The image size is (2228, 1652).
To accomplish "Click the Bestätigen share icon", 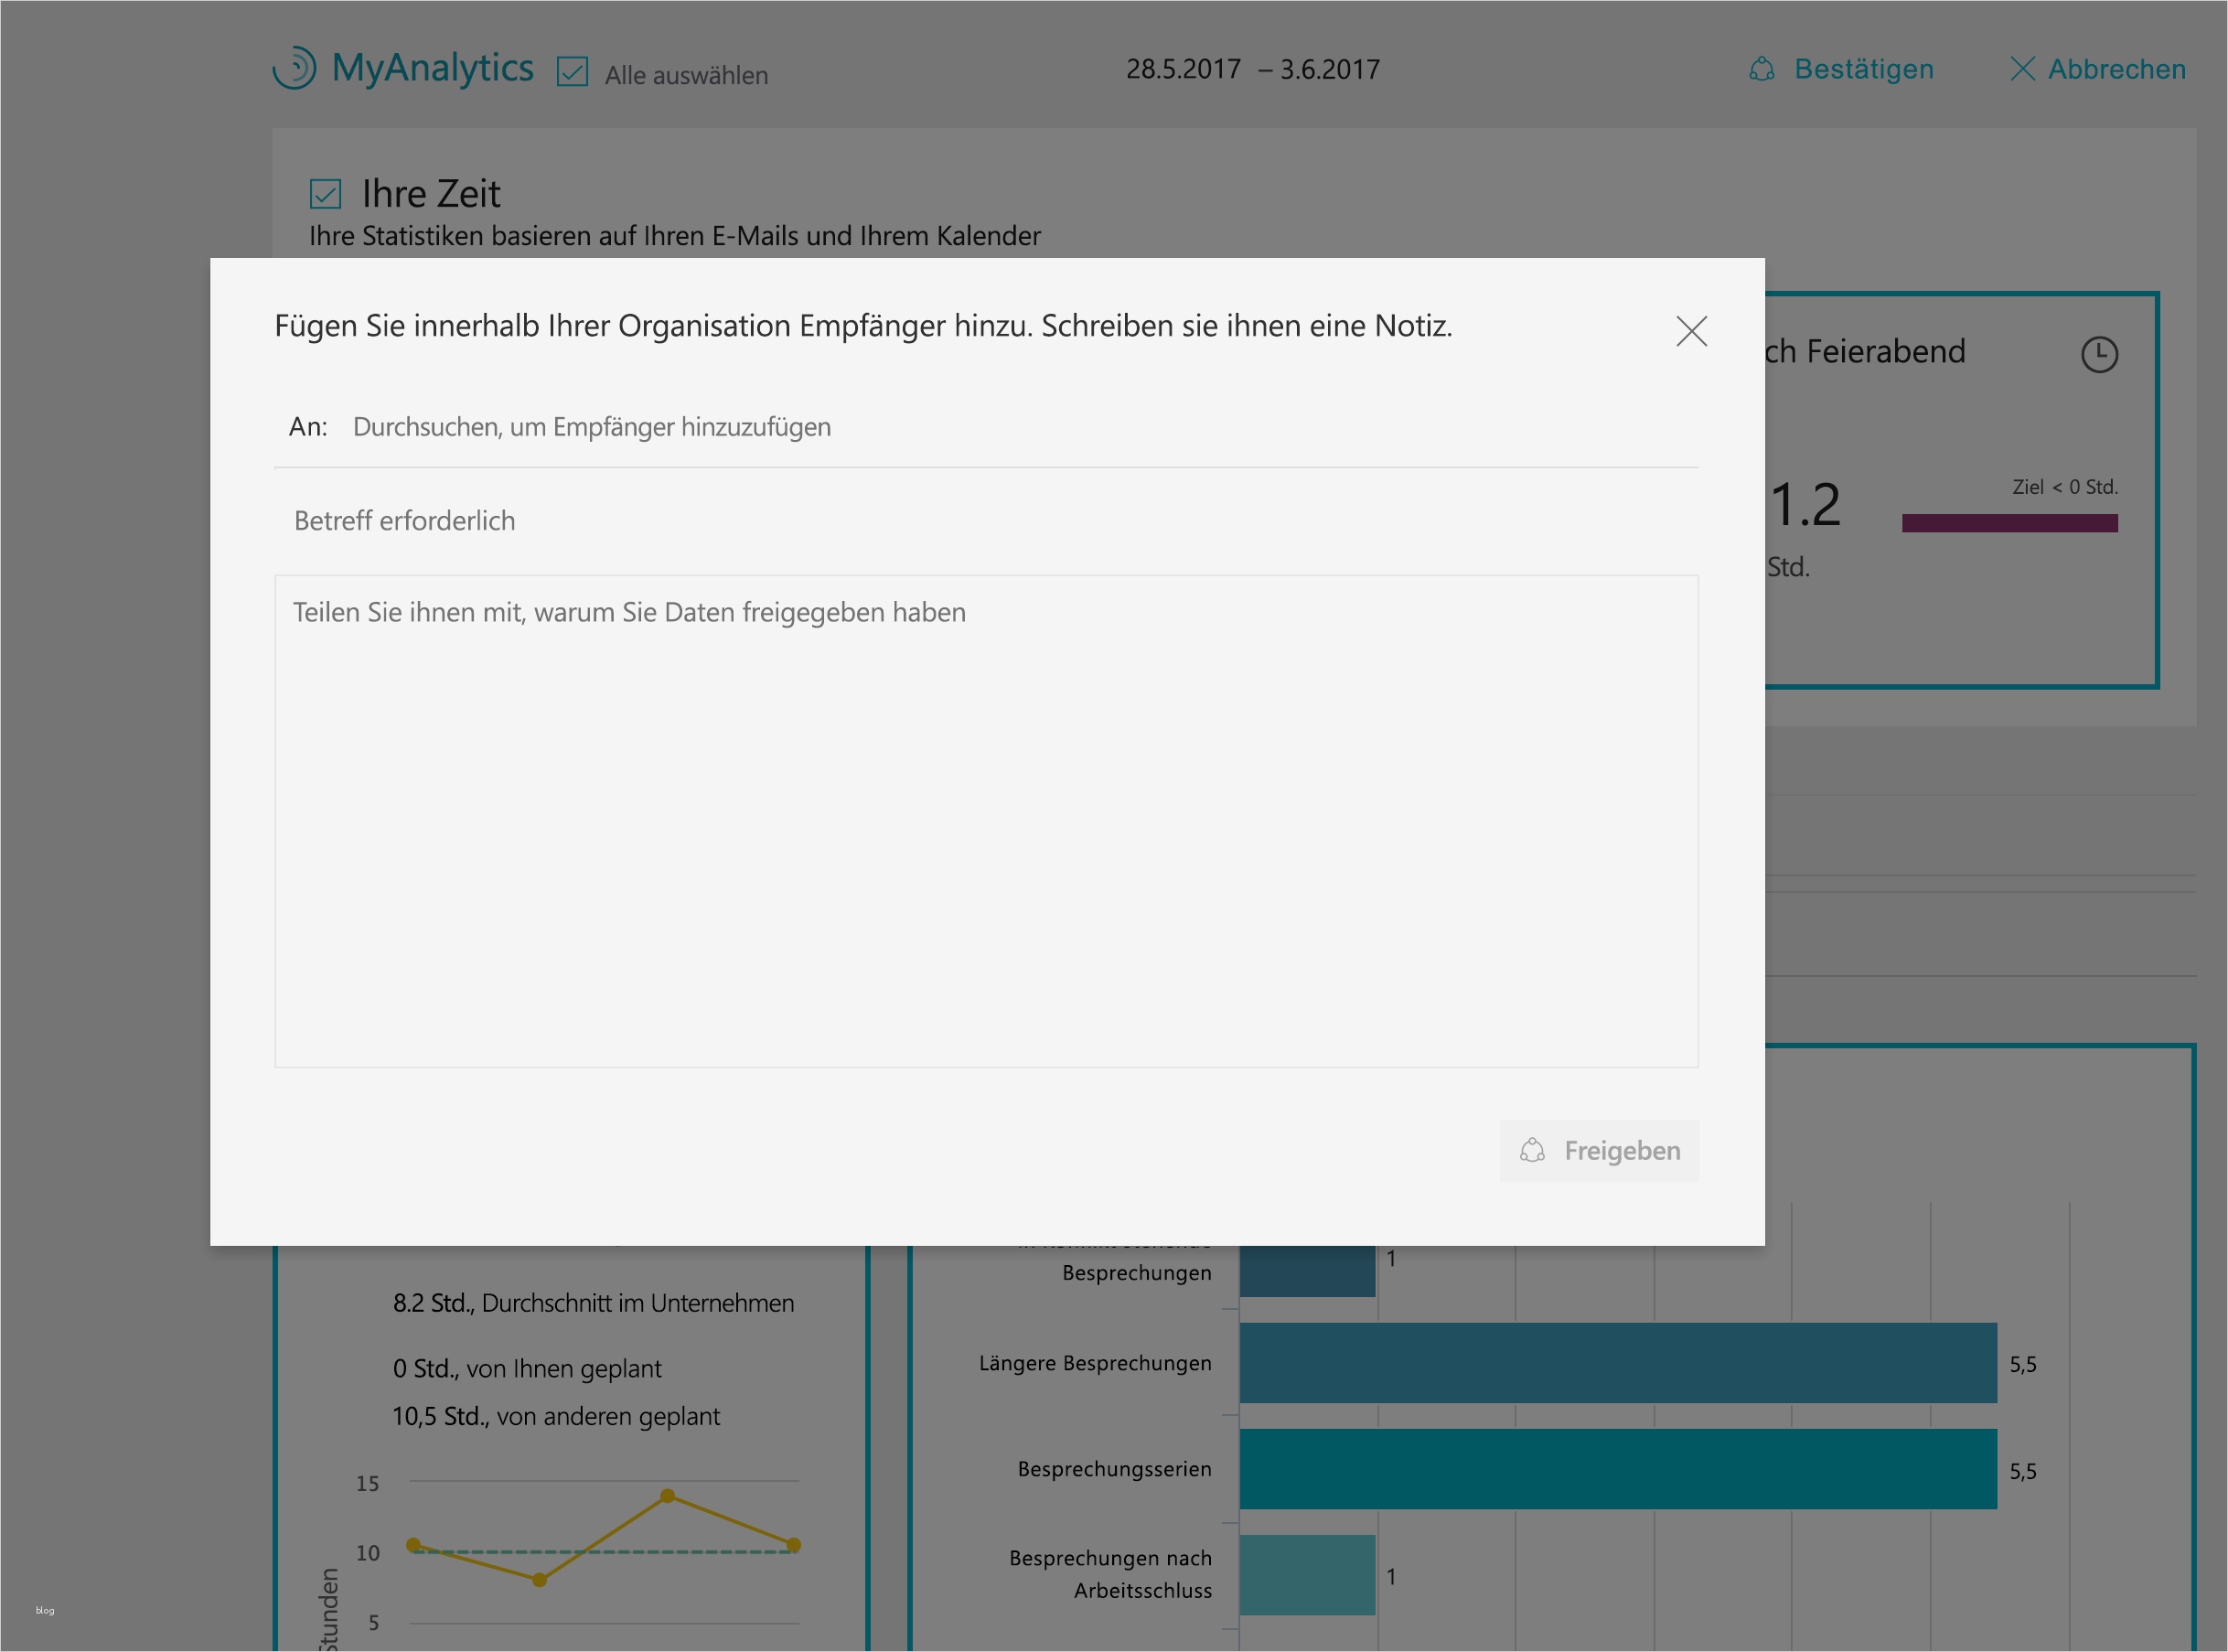I will 1761,69.
